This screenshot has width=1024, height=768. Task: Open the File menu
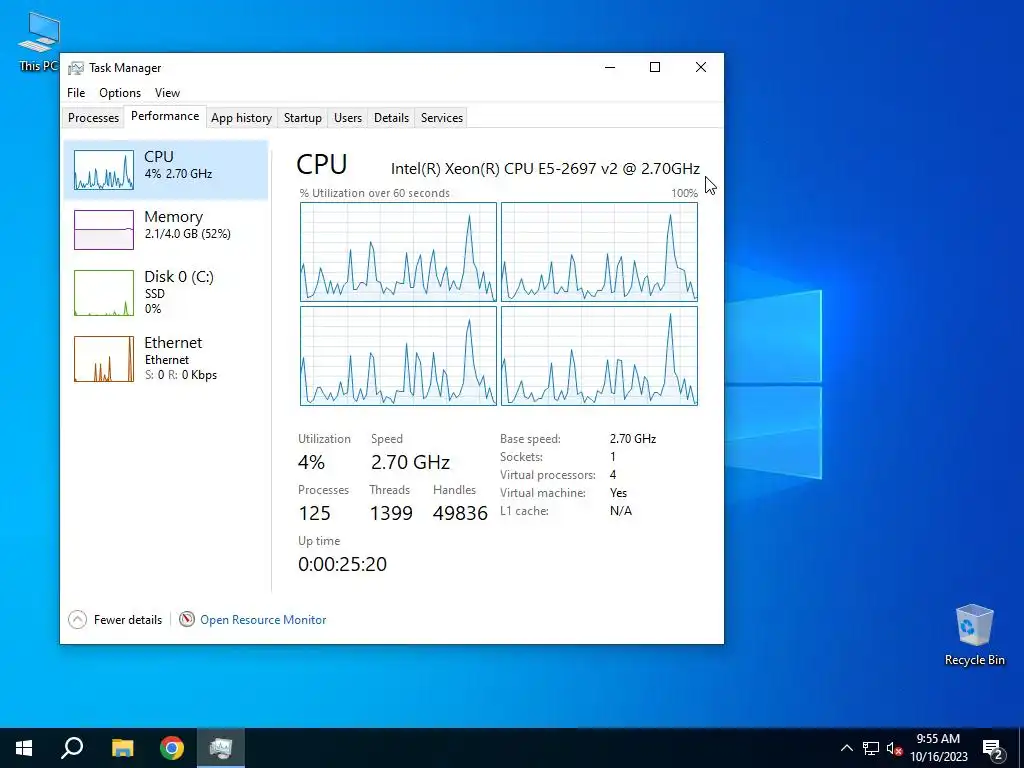(x=76, y=93)
